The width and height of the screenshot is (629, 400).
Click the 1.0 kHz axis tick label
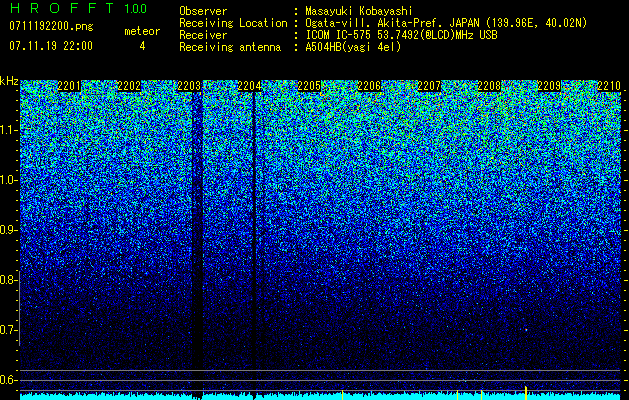[x=8, y=180]
